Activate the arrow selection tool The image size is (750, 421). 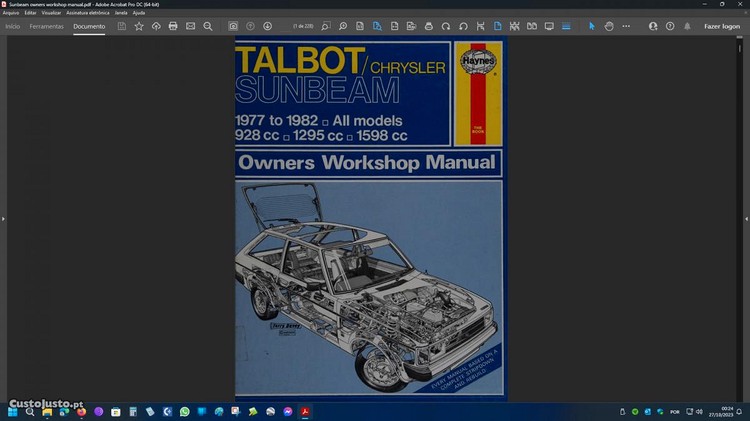click(x=591, y=26)
